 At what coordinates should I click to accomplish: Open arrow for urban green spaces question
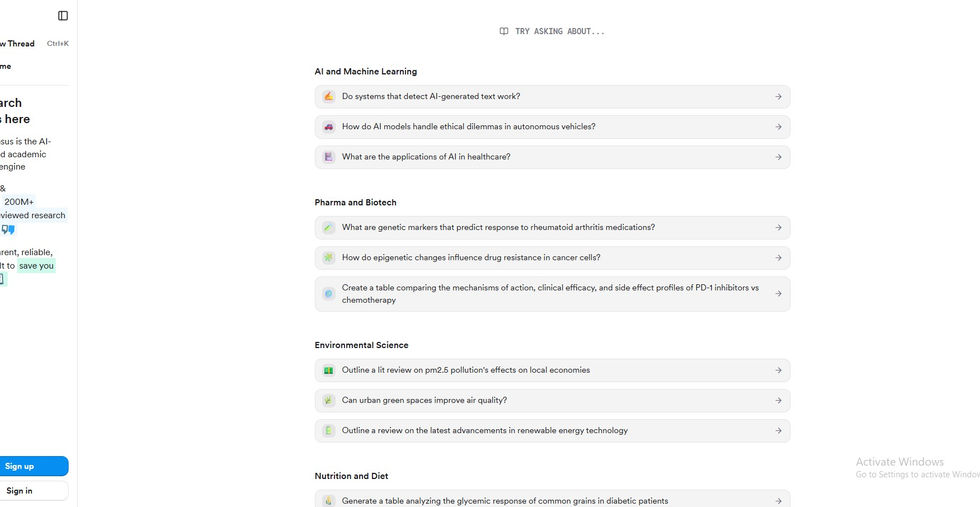[x=778, y=401]
